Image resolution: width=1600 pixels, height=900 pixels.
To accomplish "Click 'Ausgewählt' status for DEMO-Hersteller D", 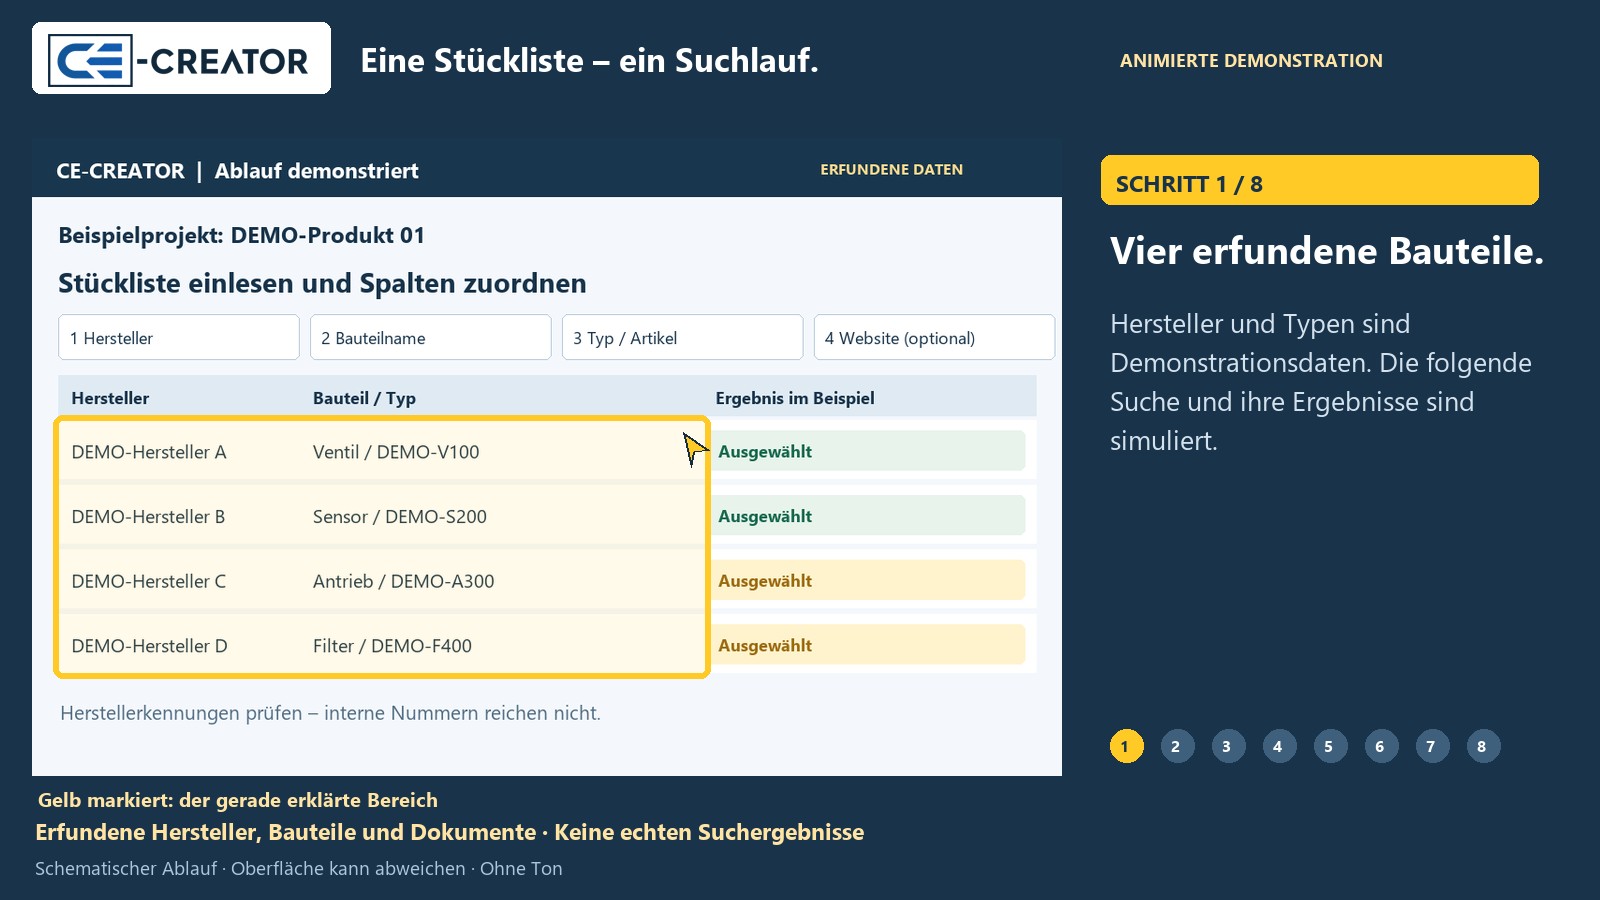I will point(868,645).
